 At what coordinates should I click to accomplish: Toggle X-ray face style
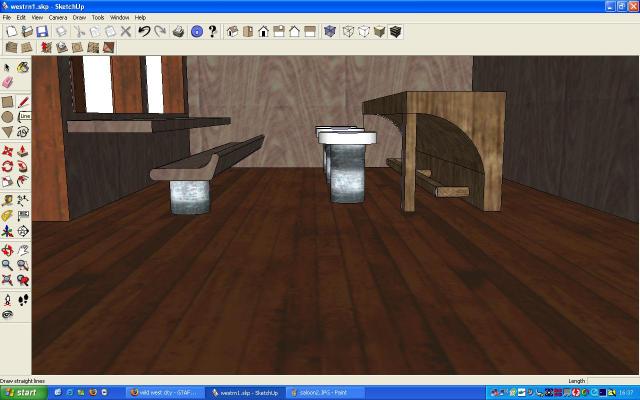tap(330, 32)
